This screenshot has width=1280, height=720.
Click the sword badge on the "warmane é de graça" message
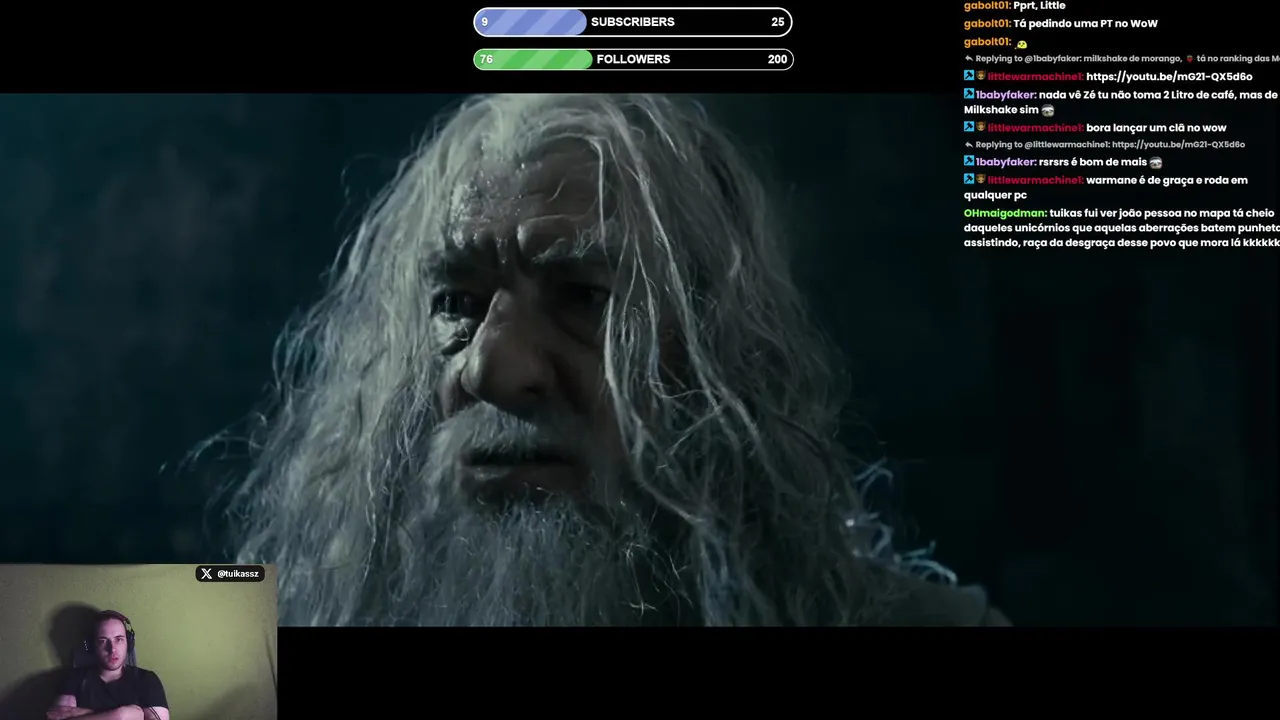point(969,179)
